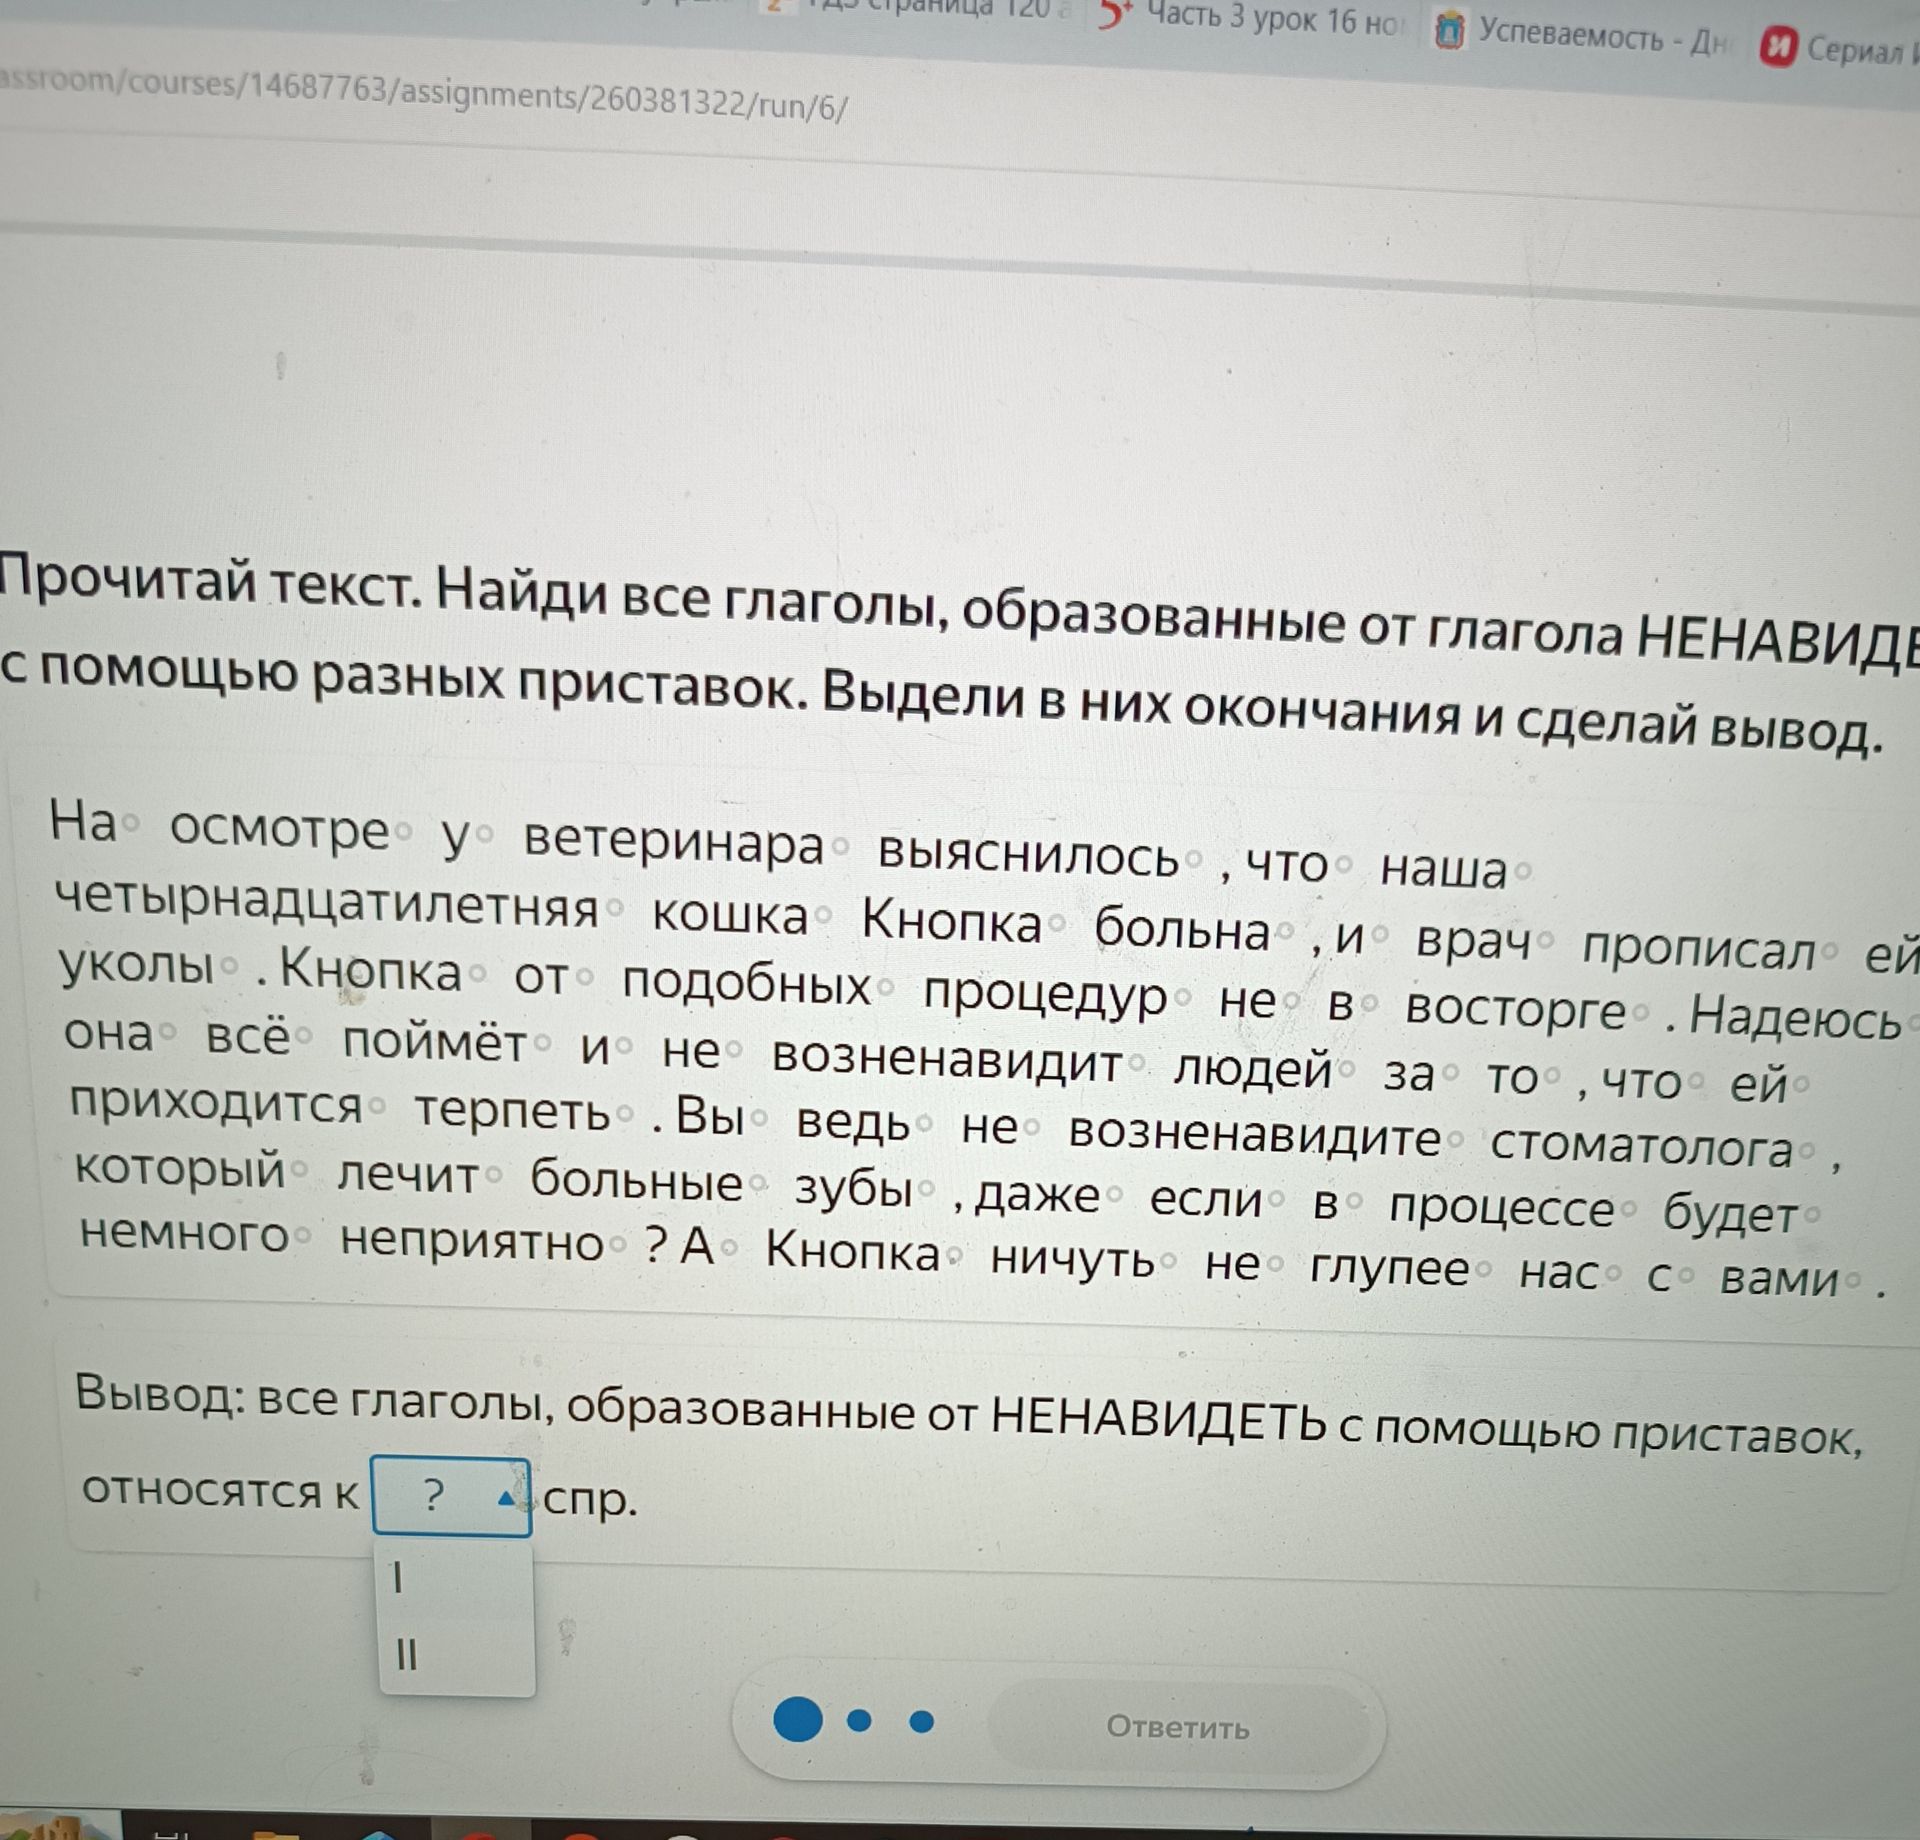The image size is (1920, 1840).
Task: Select the word 'кошка' in text
Action: [730, 914]
